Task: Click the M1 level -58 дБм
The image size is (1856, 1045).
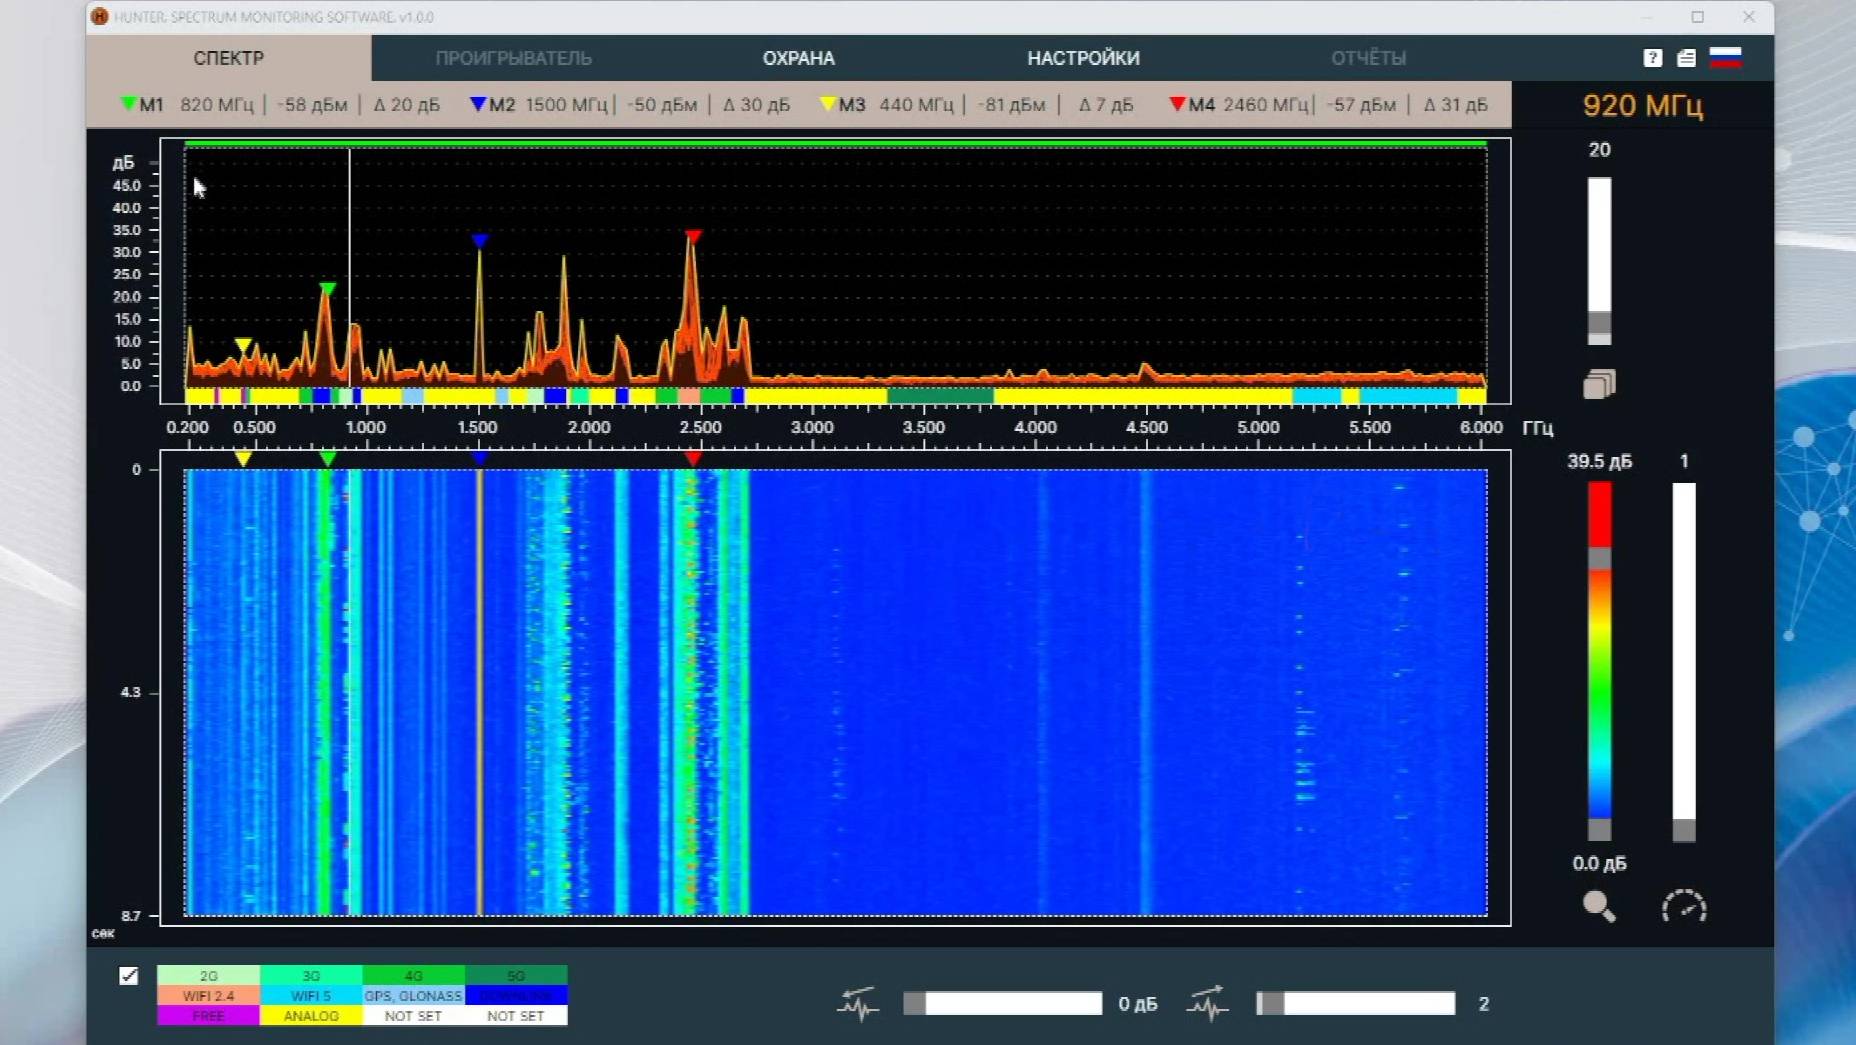Action: pyautogui.click(x=312, y=104)
